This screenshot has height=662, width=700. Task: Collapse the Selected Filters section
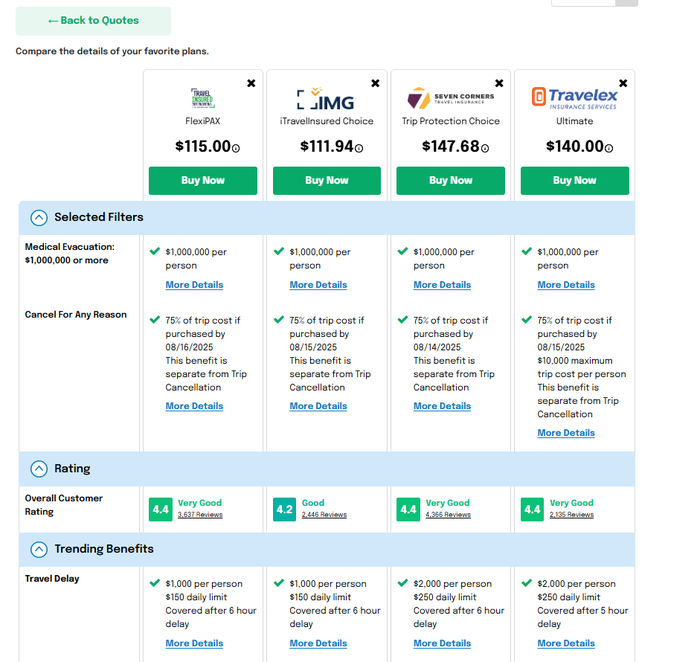[39, 218]
